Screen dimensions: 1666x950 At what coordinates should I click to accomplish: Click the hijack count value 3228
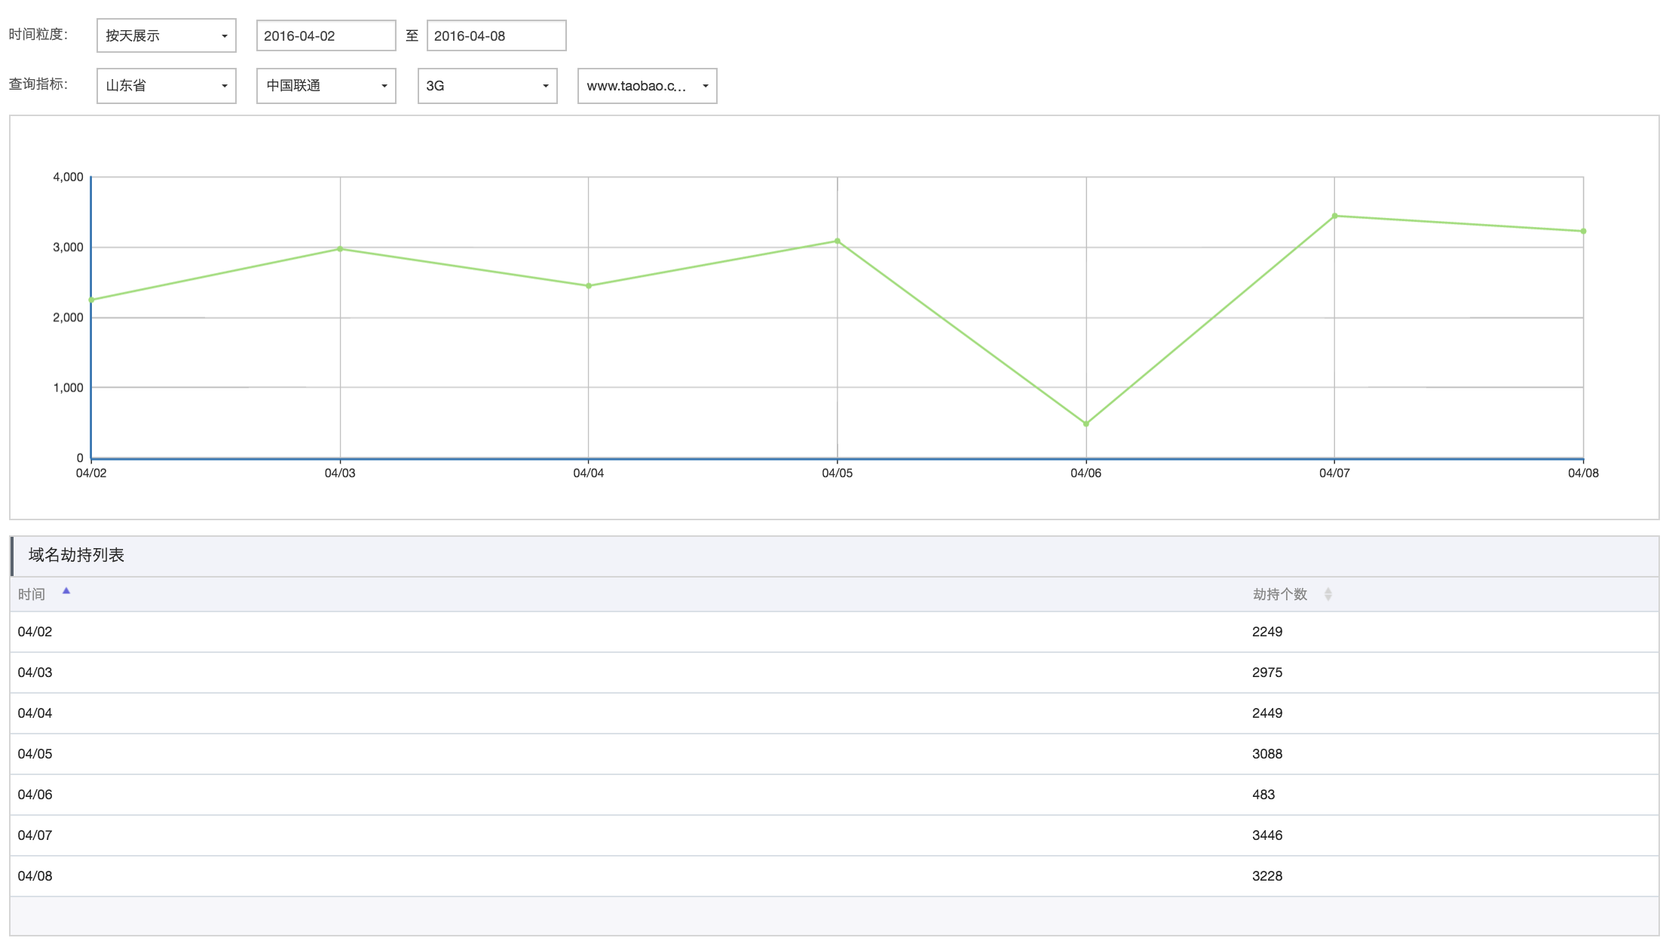[1267, 876]
